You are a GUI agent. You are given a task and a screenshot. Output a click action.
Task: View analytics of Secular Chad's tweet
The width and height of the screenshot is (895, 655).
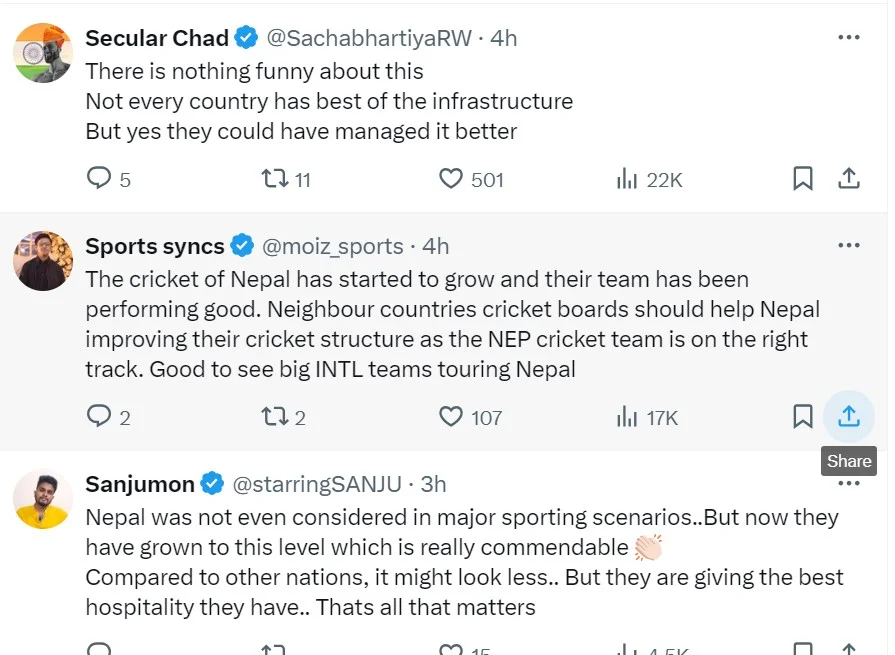point(628,179)
